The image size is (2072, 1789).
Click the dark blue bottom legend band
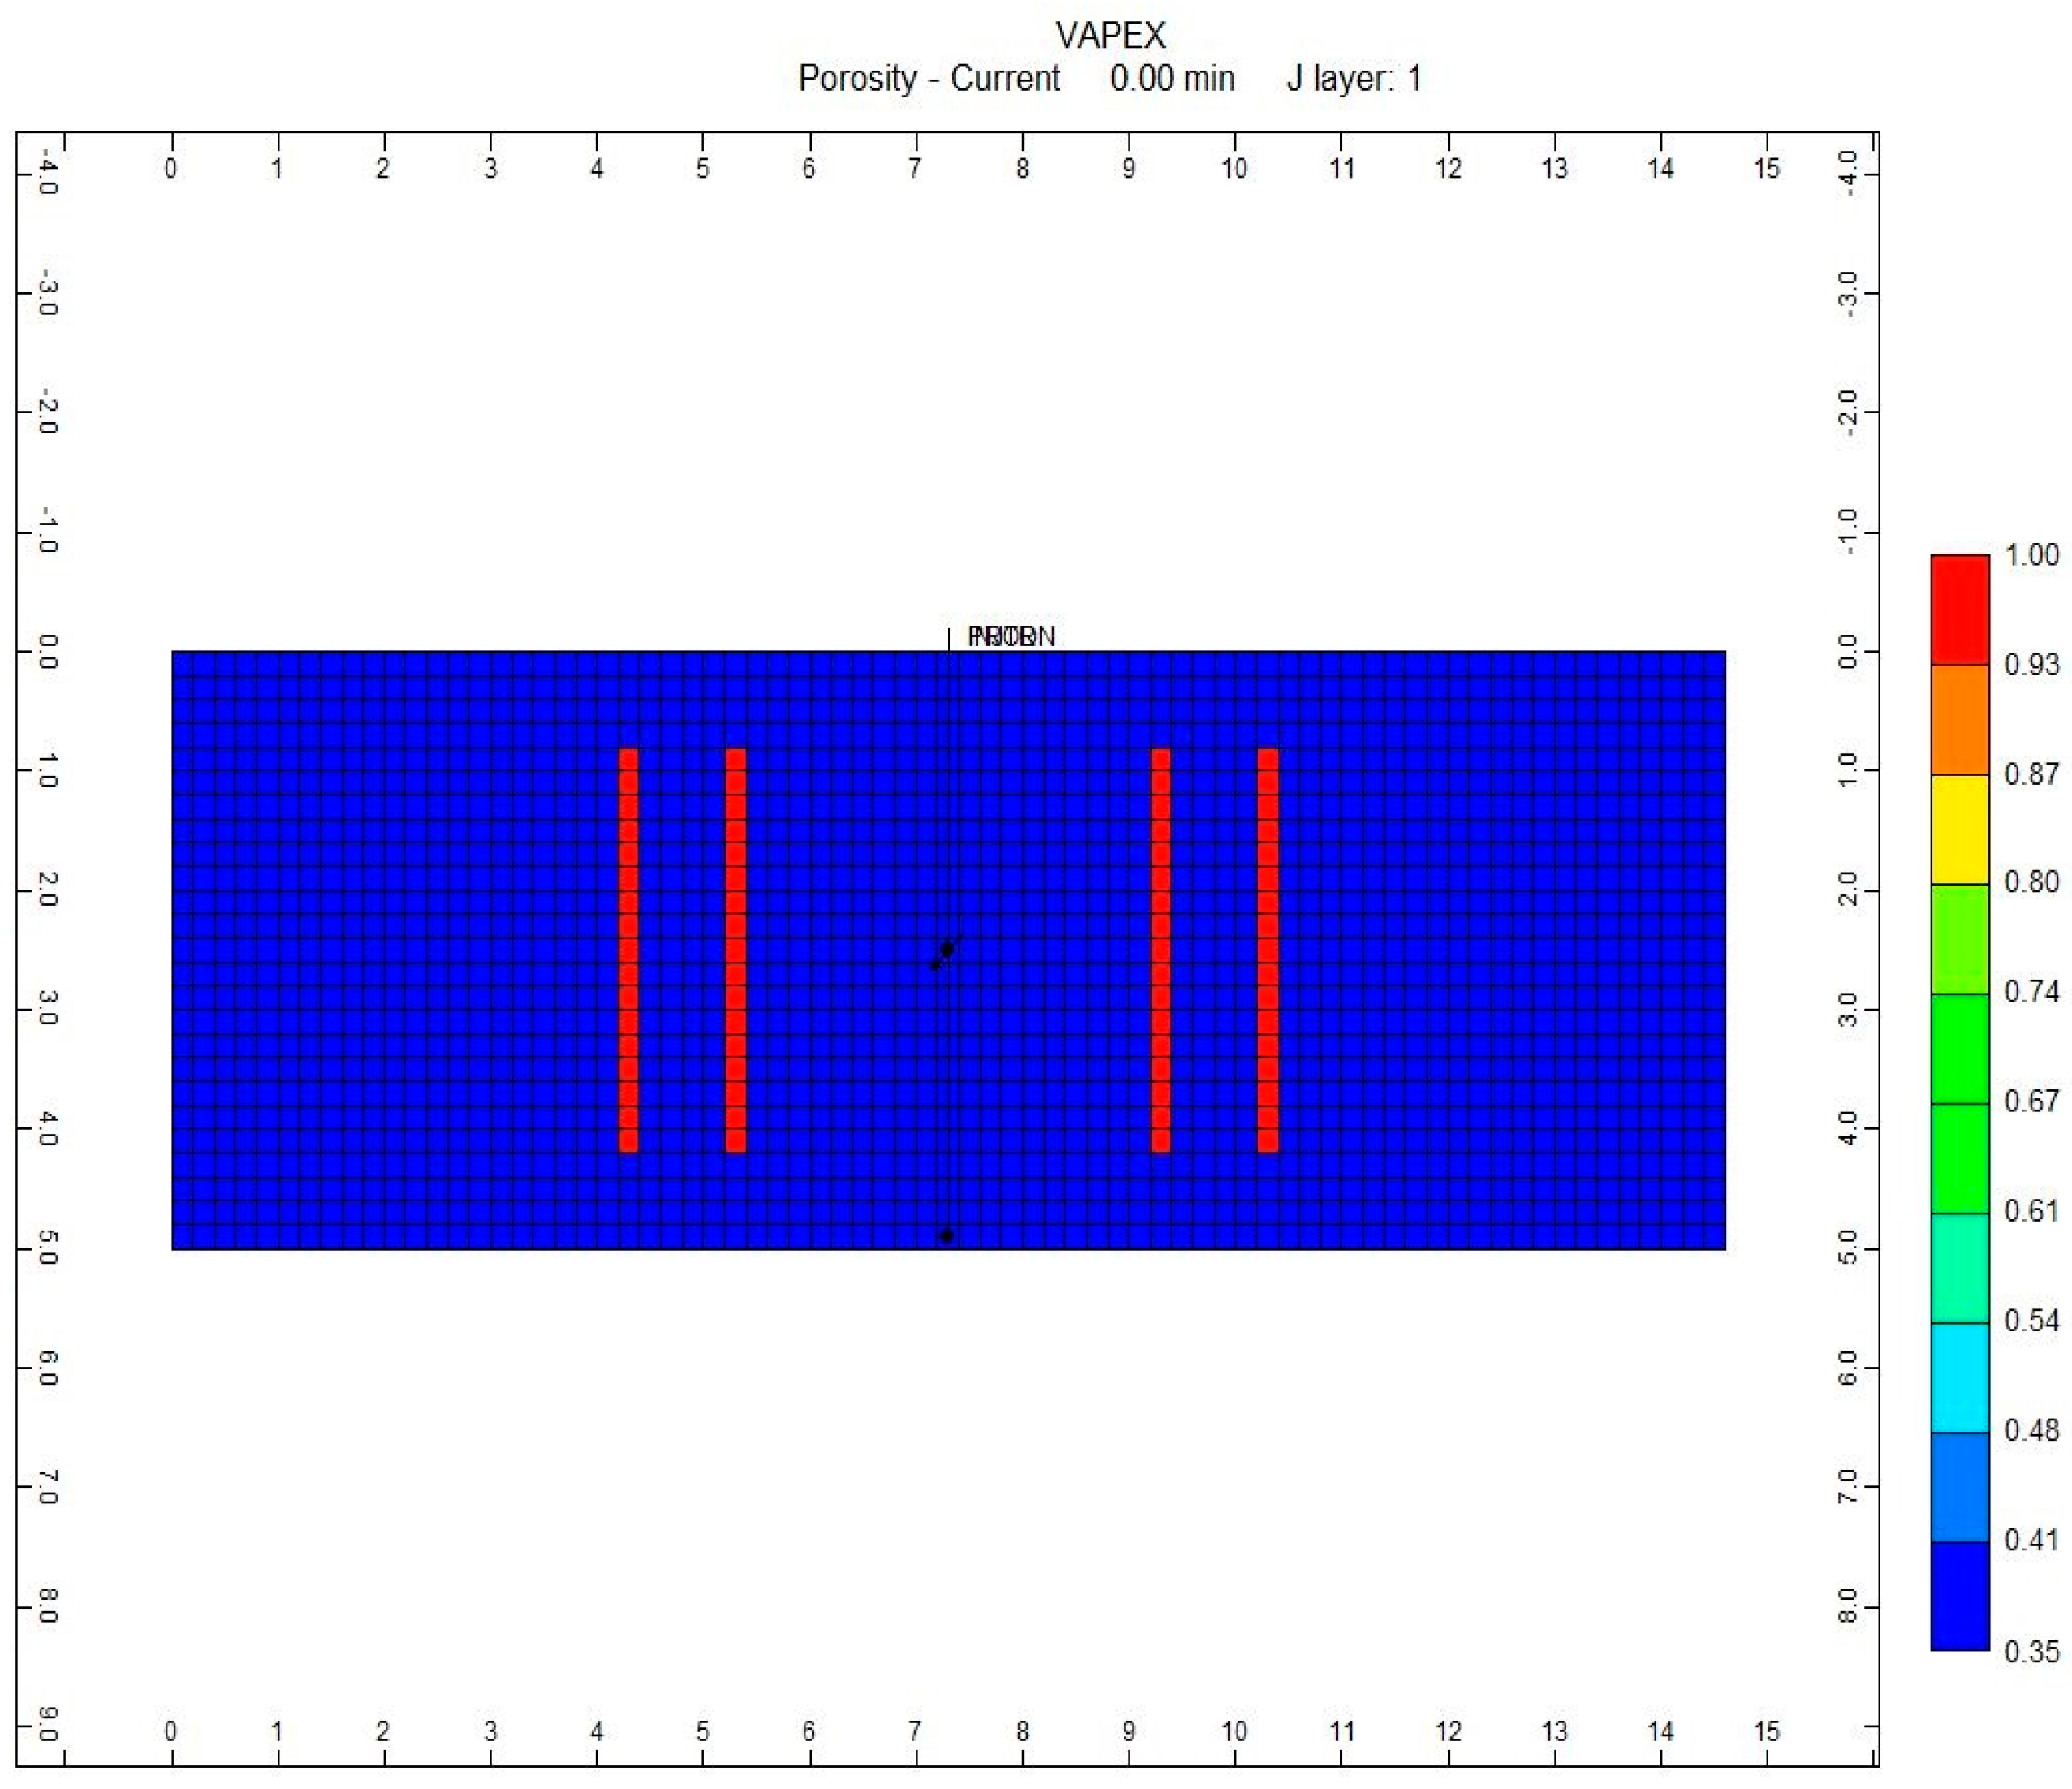click(x=1959, y=1596)
